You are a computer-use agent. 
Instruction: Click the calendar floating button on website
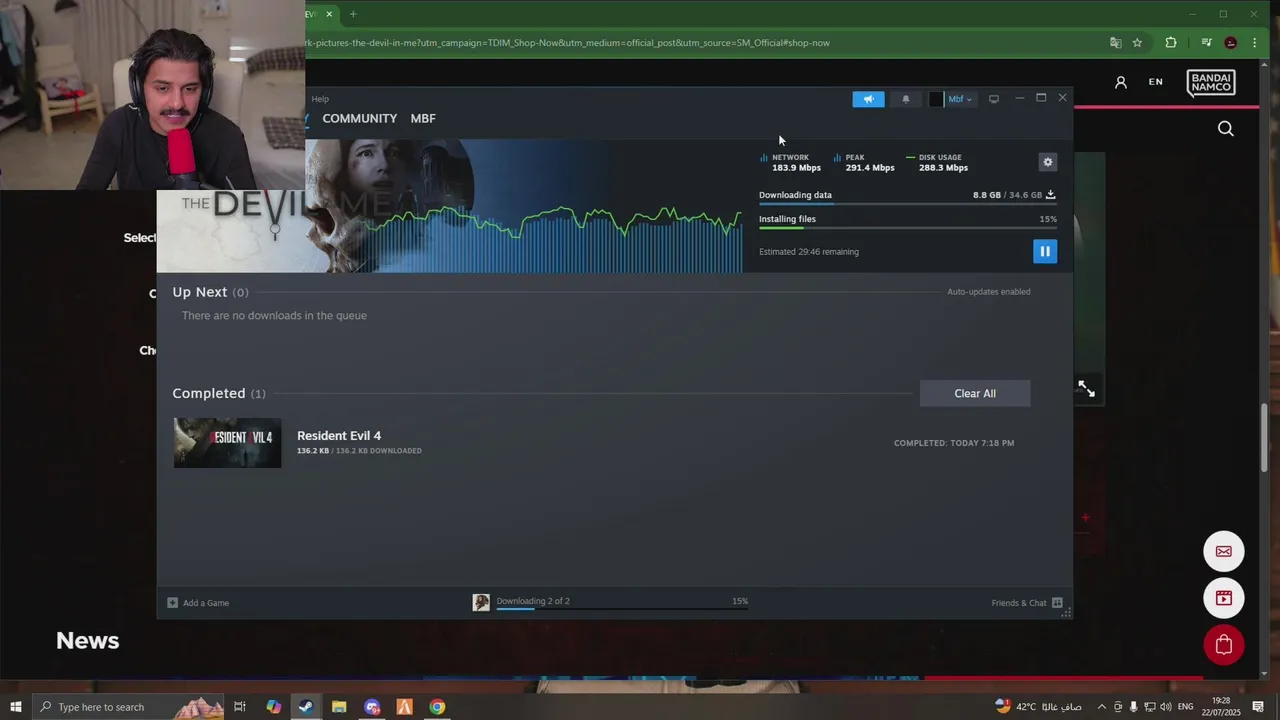(x=1224, y=598)
